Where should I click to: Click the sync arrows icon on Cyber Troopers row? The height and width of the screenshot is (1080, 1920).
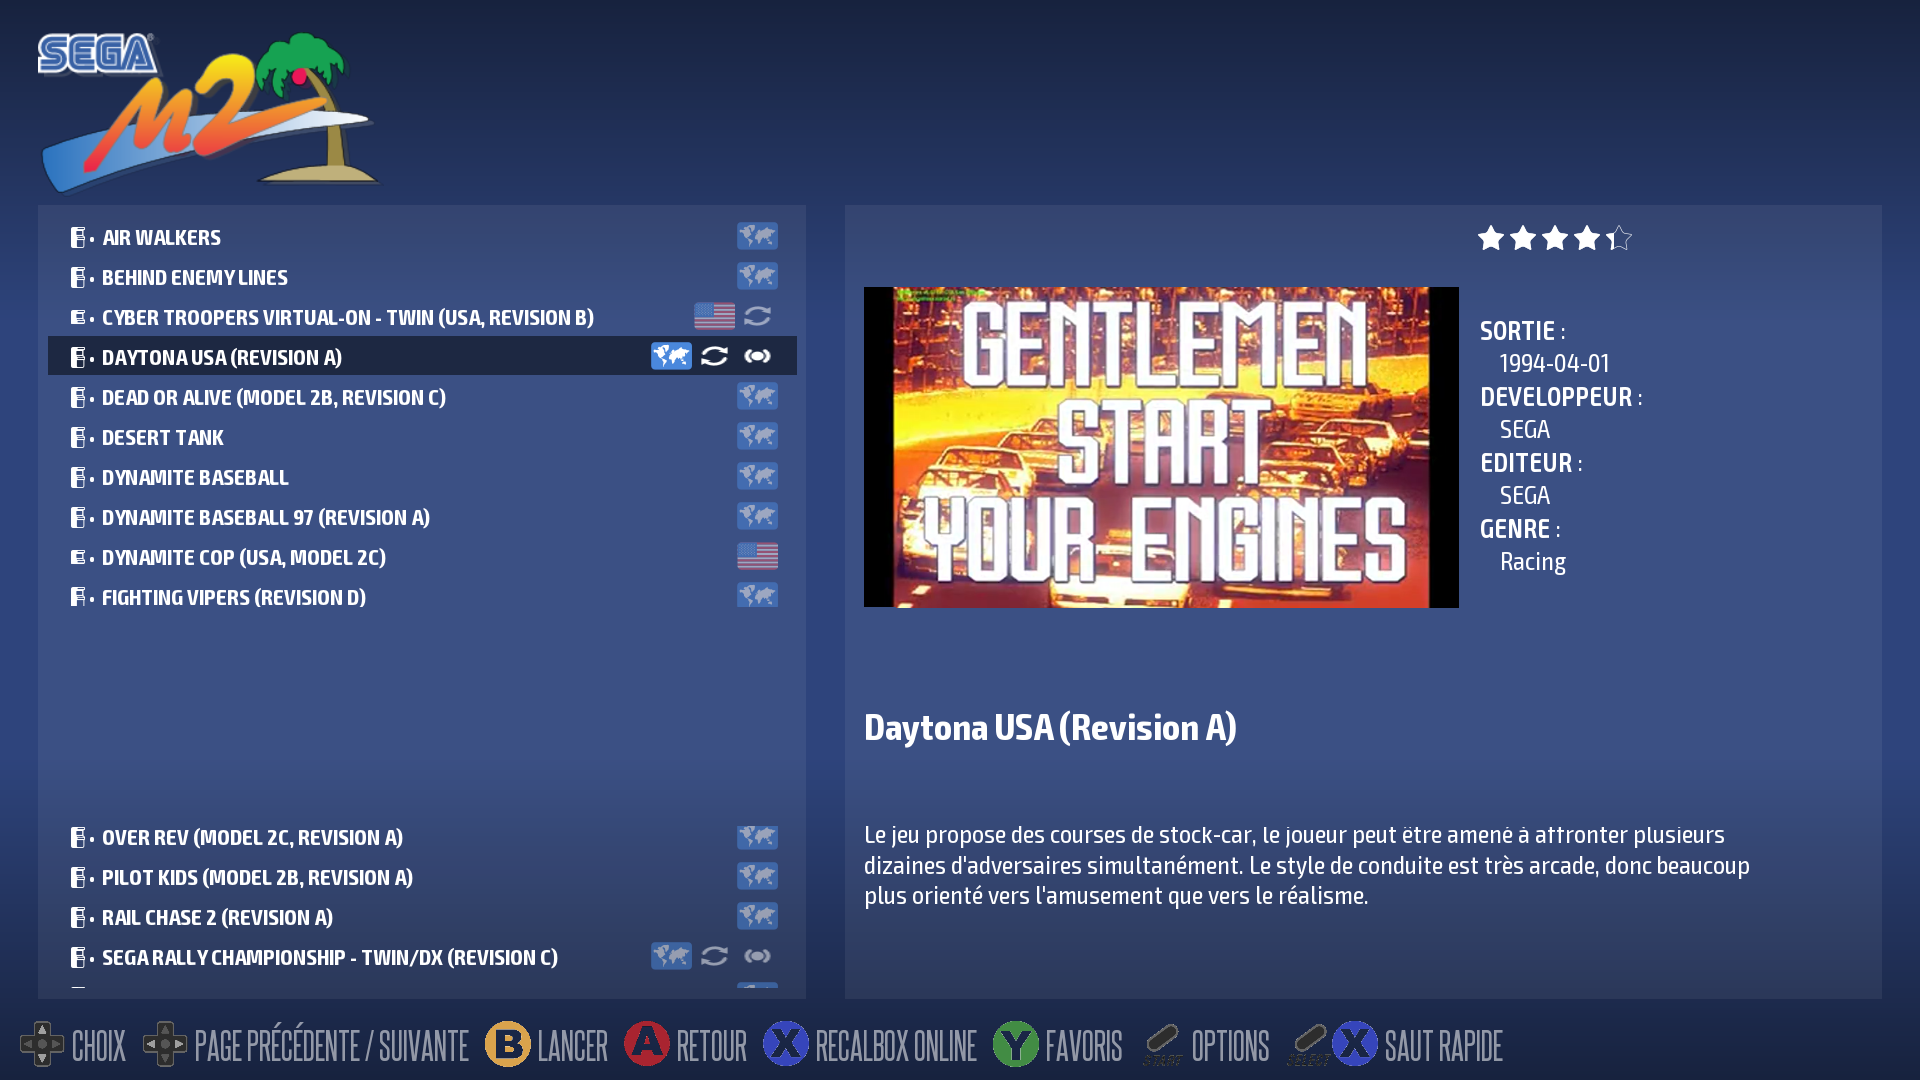coord(757,316)
